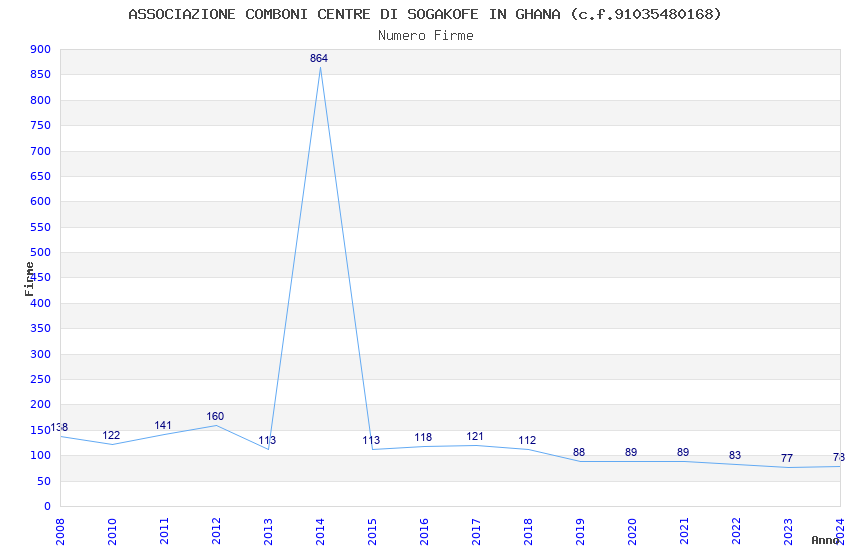The height and width of the screenshot is (550, 850).
Task: Click the y-axis value 100
Action: (41, 455)
